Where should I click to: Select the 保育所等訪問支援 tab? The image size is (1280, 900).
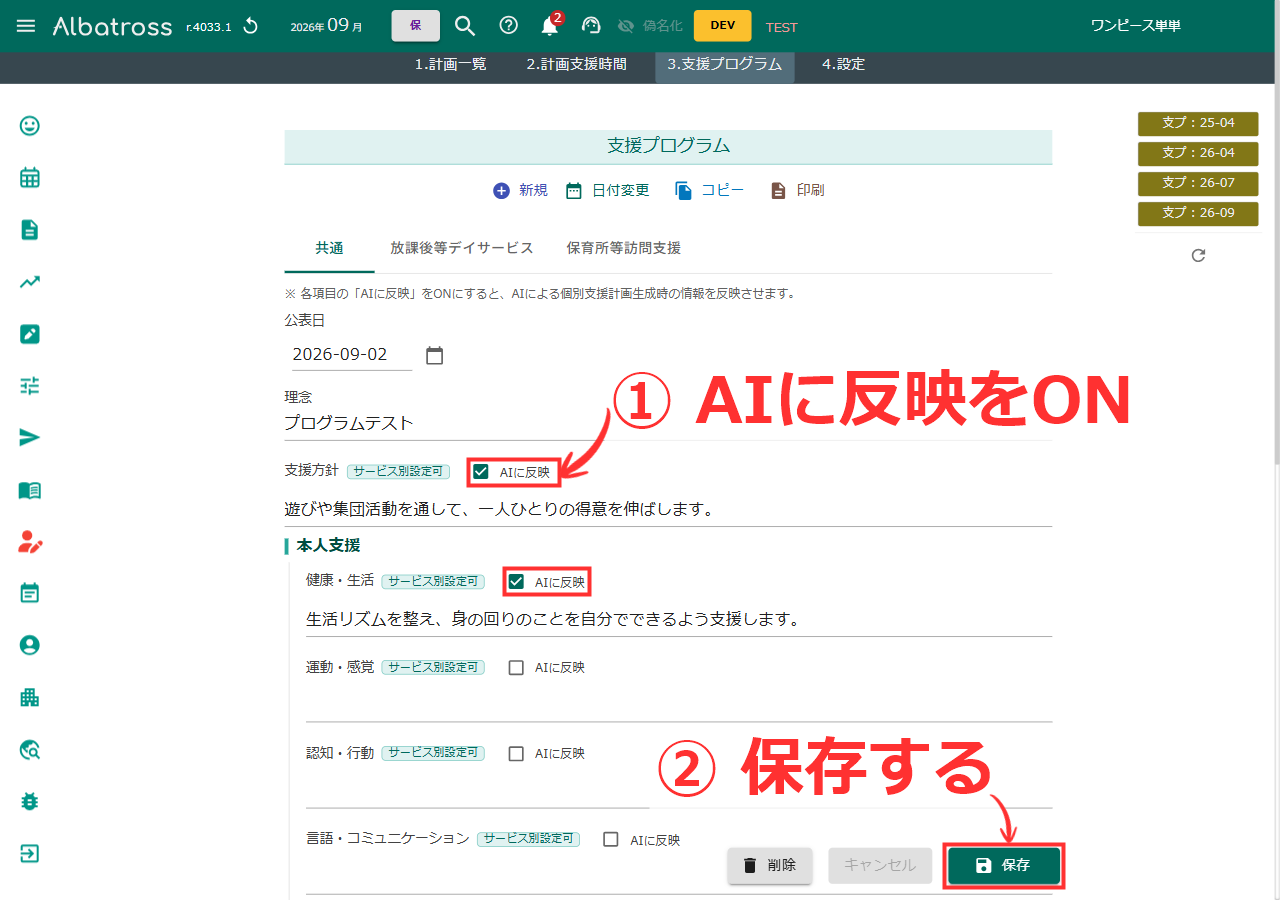click(x=624, y=248)
